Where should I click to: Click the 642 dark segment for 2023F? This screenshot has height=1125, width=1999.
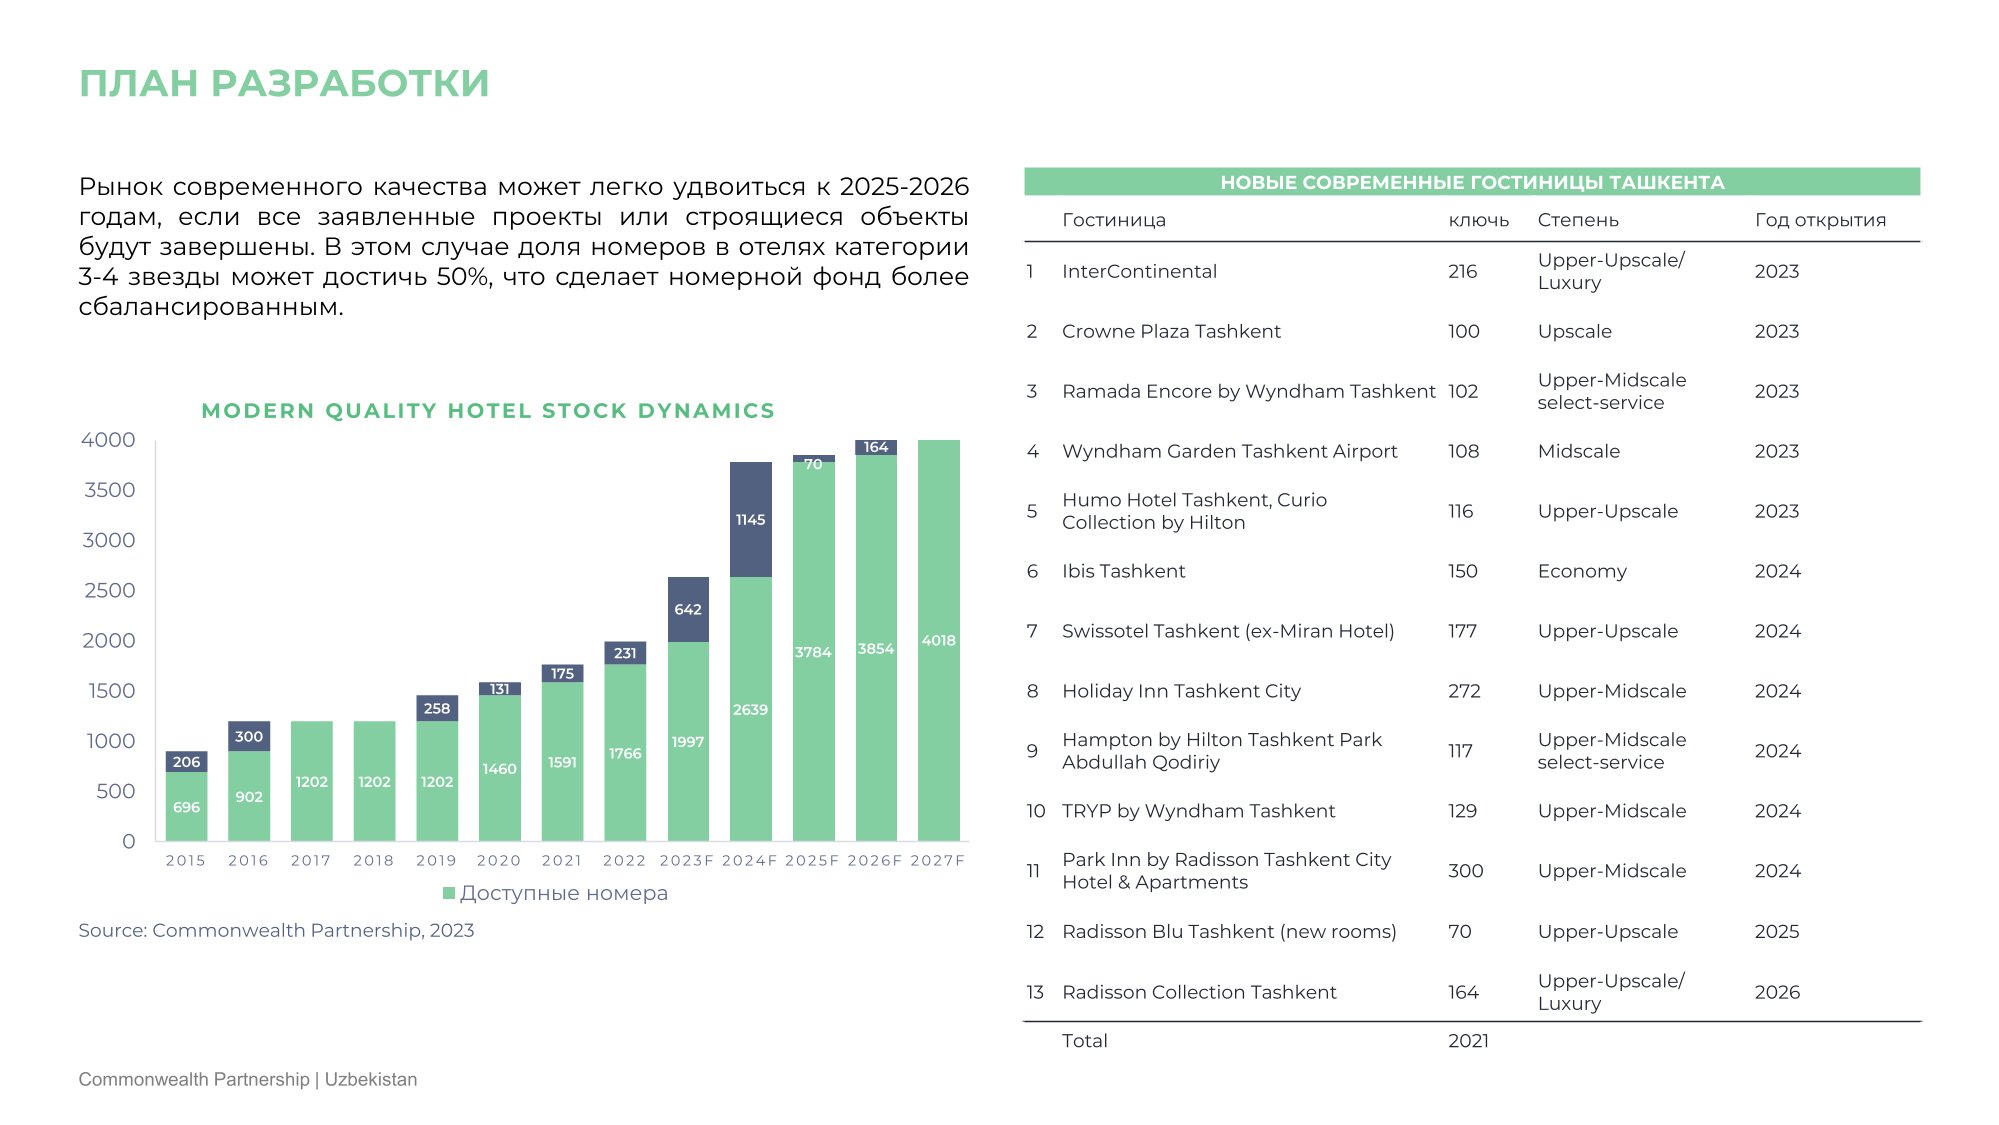688,609
